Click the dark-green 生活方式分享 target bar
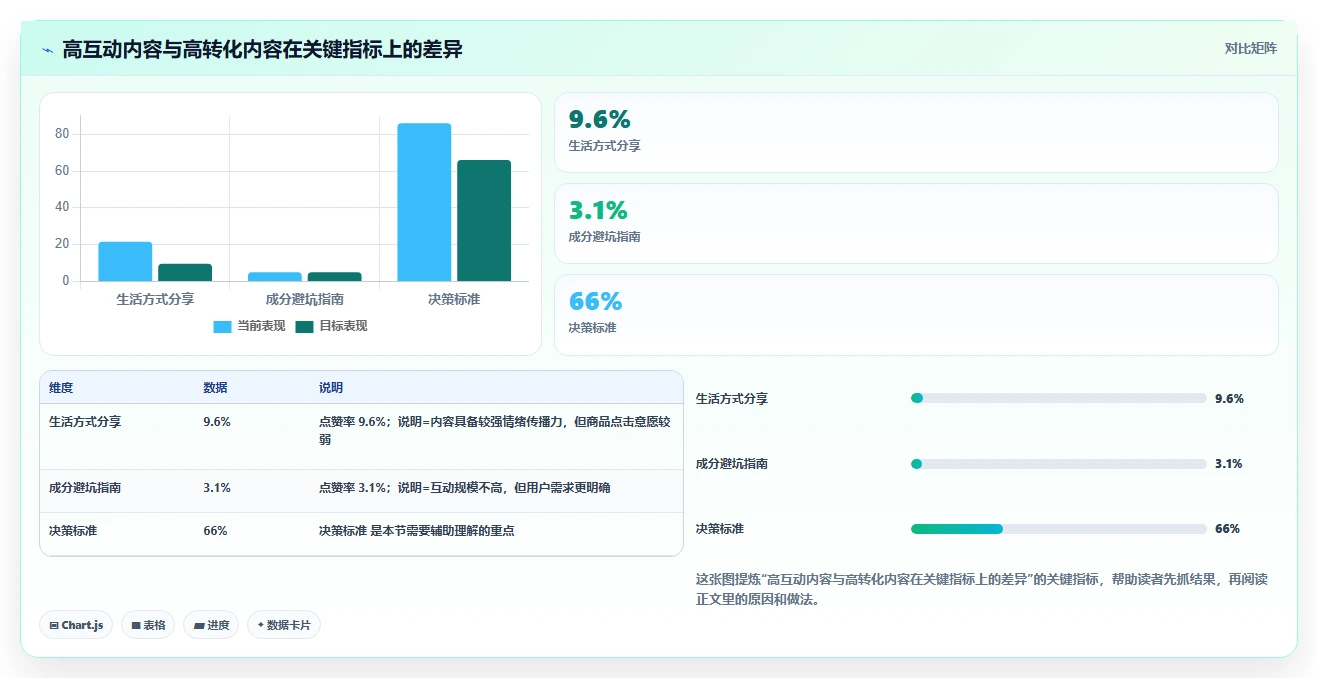Viewport: 1318px width, 678px height. 185,272
